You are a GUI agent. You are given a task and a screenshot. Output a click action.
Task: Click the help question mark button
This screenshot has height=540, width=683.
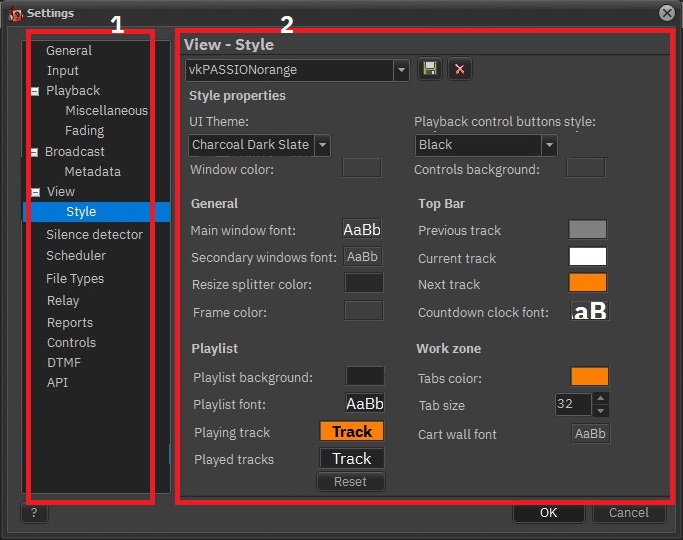pos(34,513)
